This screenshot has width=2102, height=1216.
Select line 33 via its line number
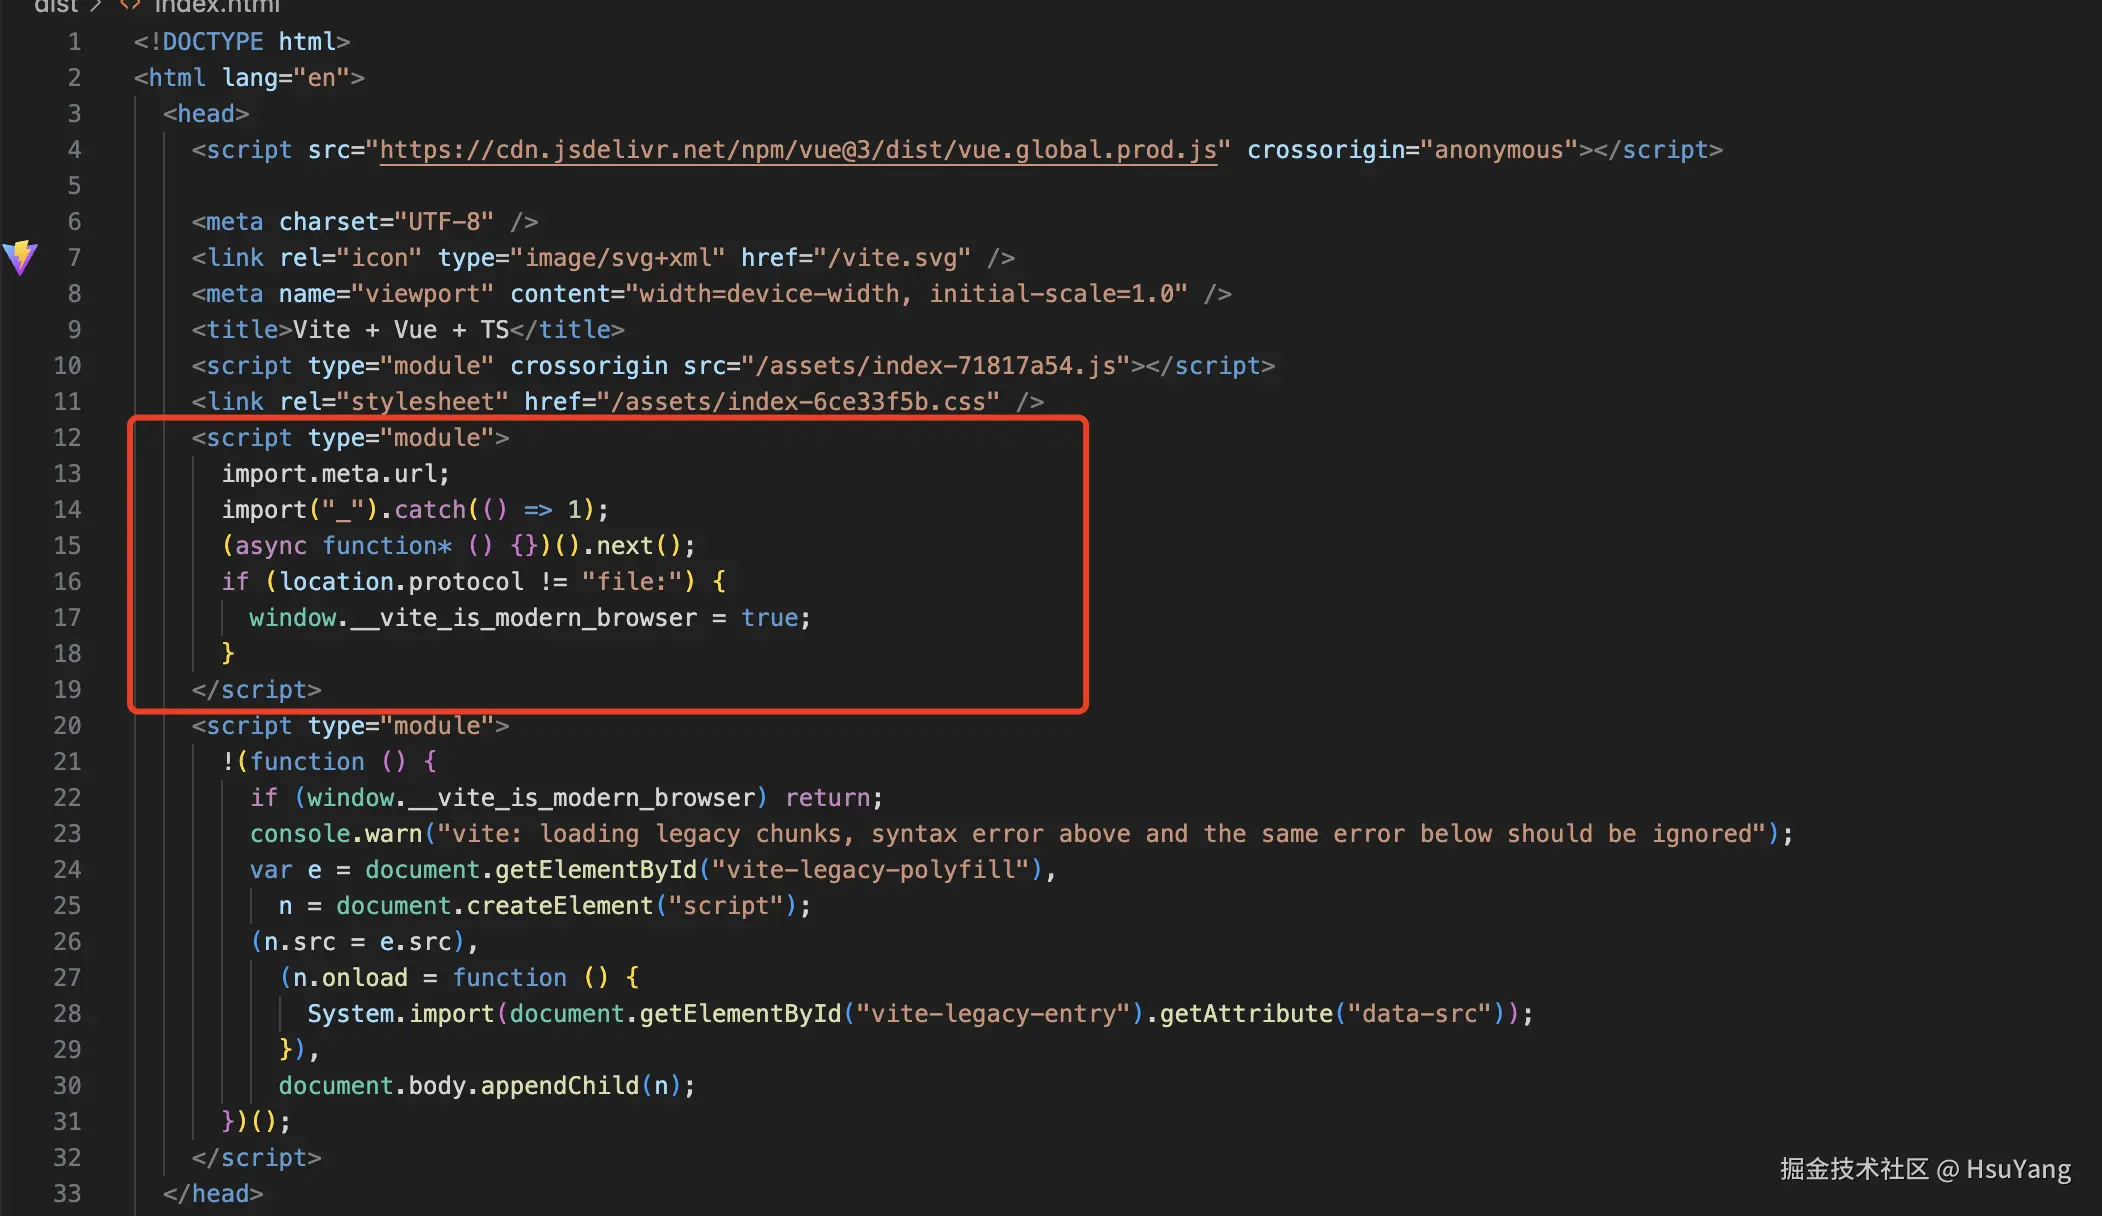(x=67, y=1194)
